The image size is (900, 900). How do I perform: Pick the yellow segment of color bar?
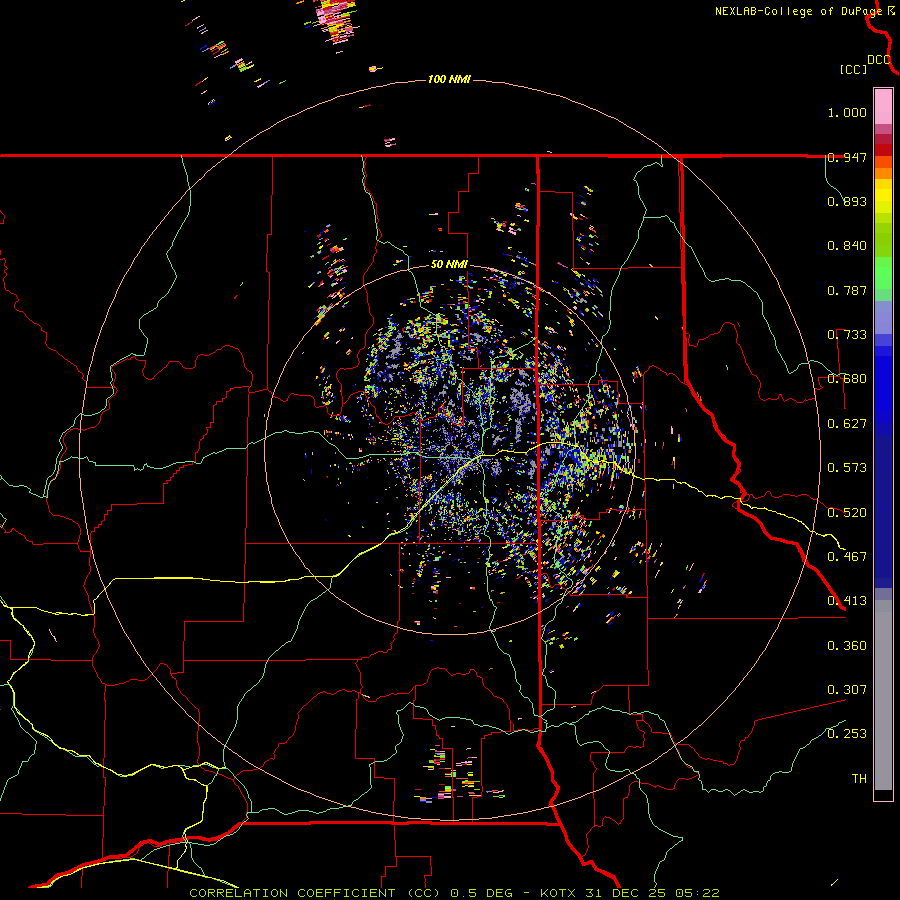[883, 196]
